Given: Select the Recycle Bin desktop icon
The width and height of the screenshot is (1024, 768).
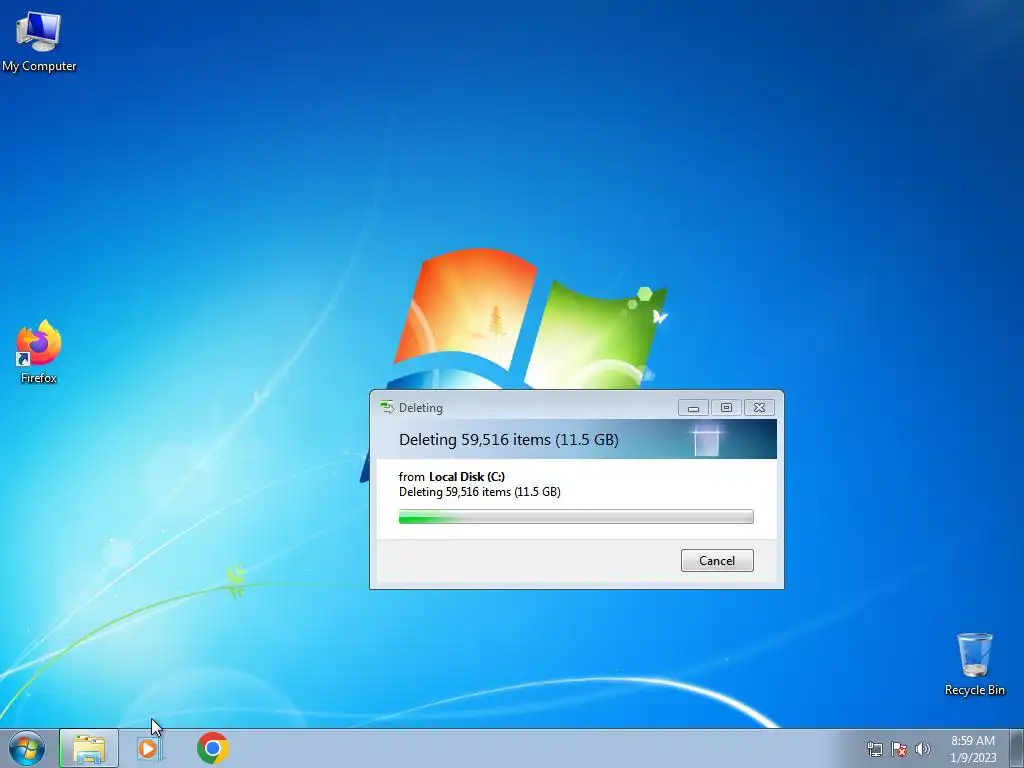Looking at the screenshot, I should click(x=974, y=664).
